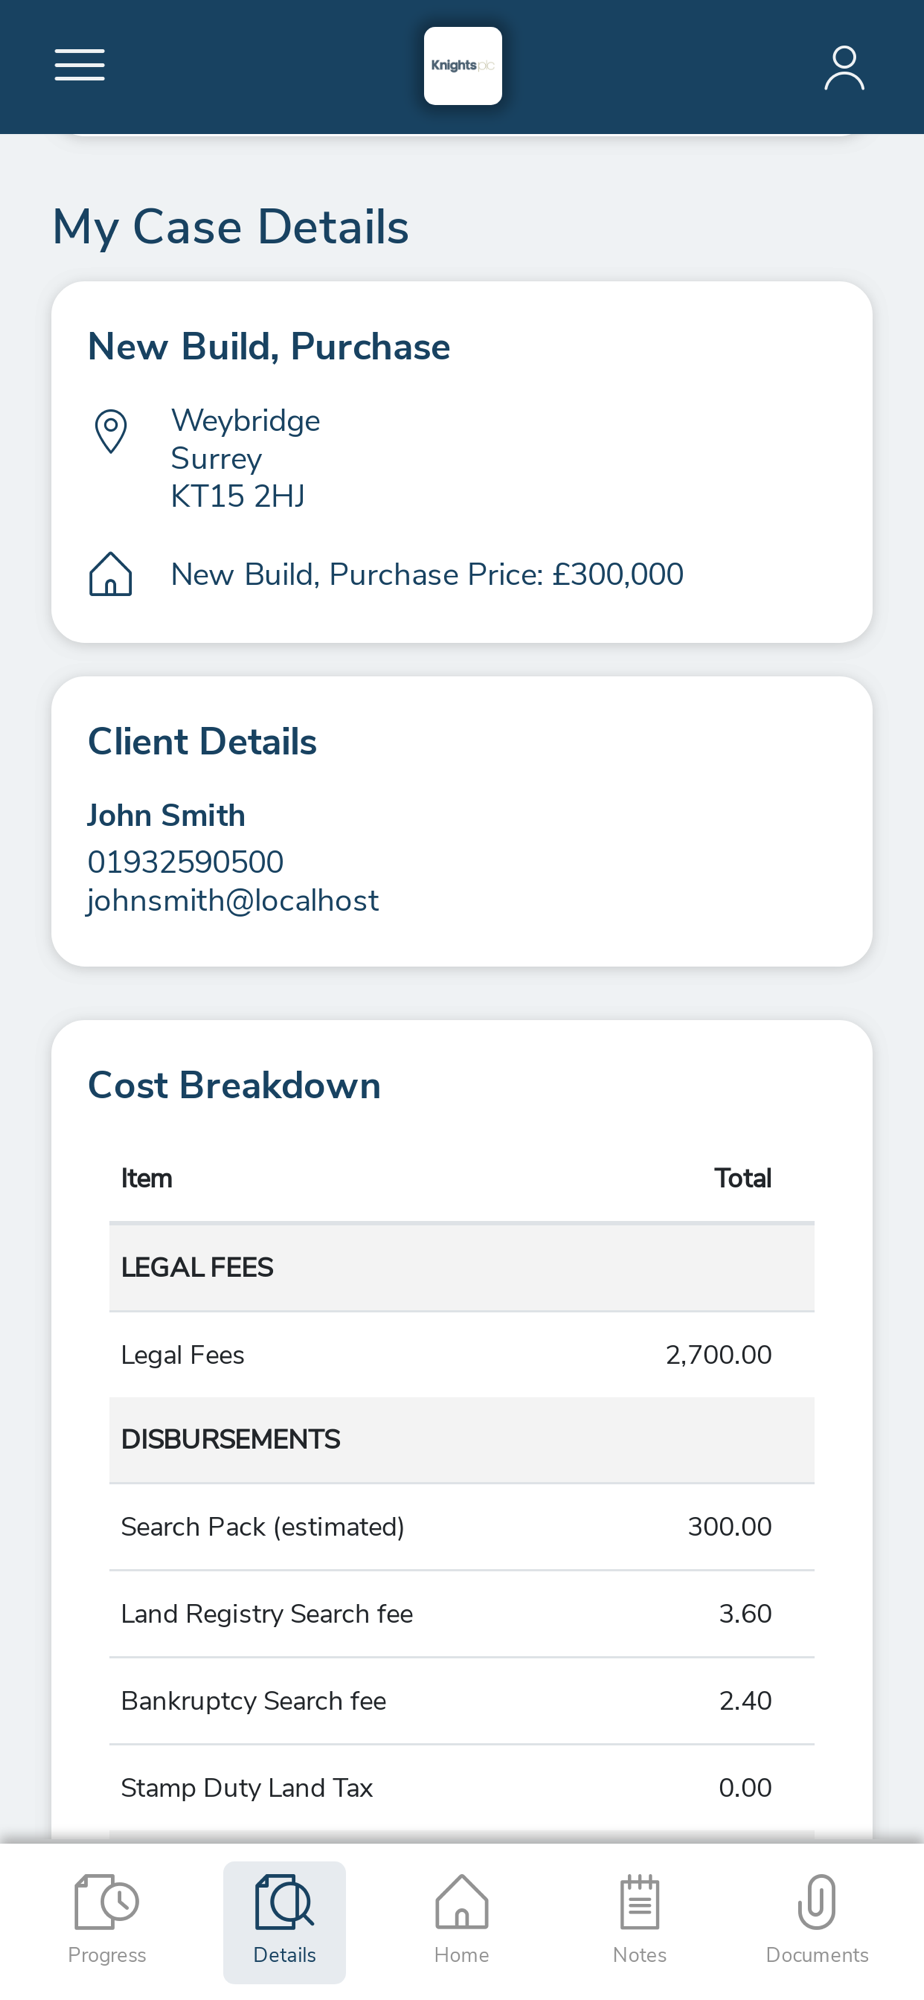
Task: Go to the Home tab
Action: 462,1921
